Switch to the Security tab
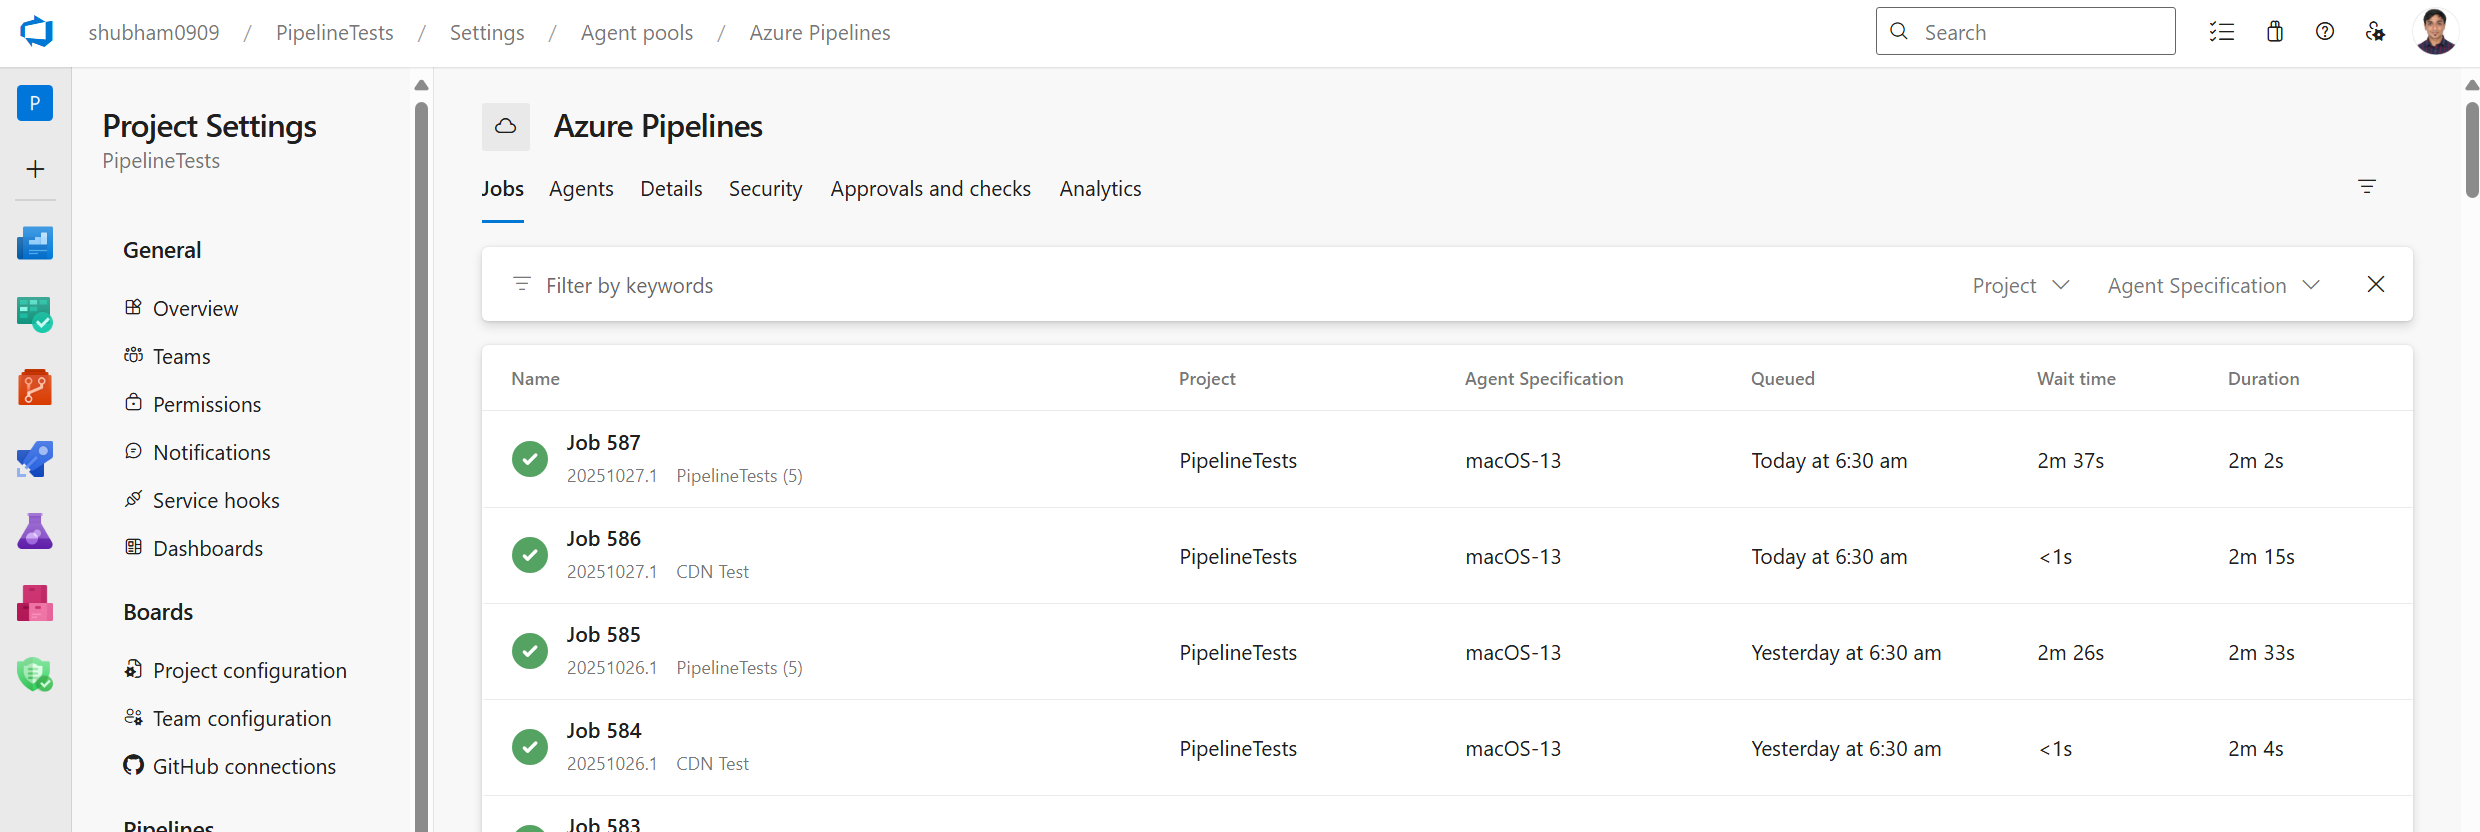 tap(765, 189)
